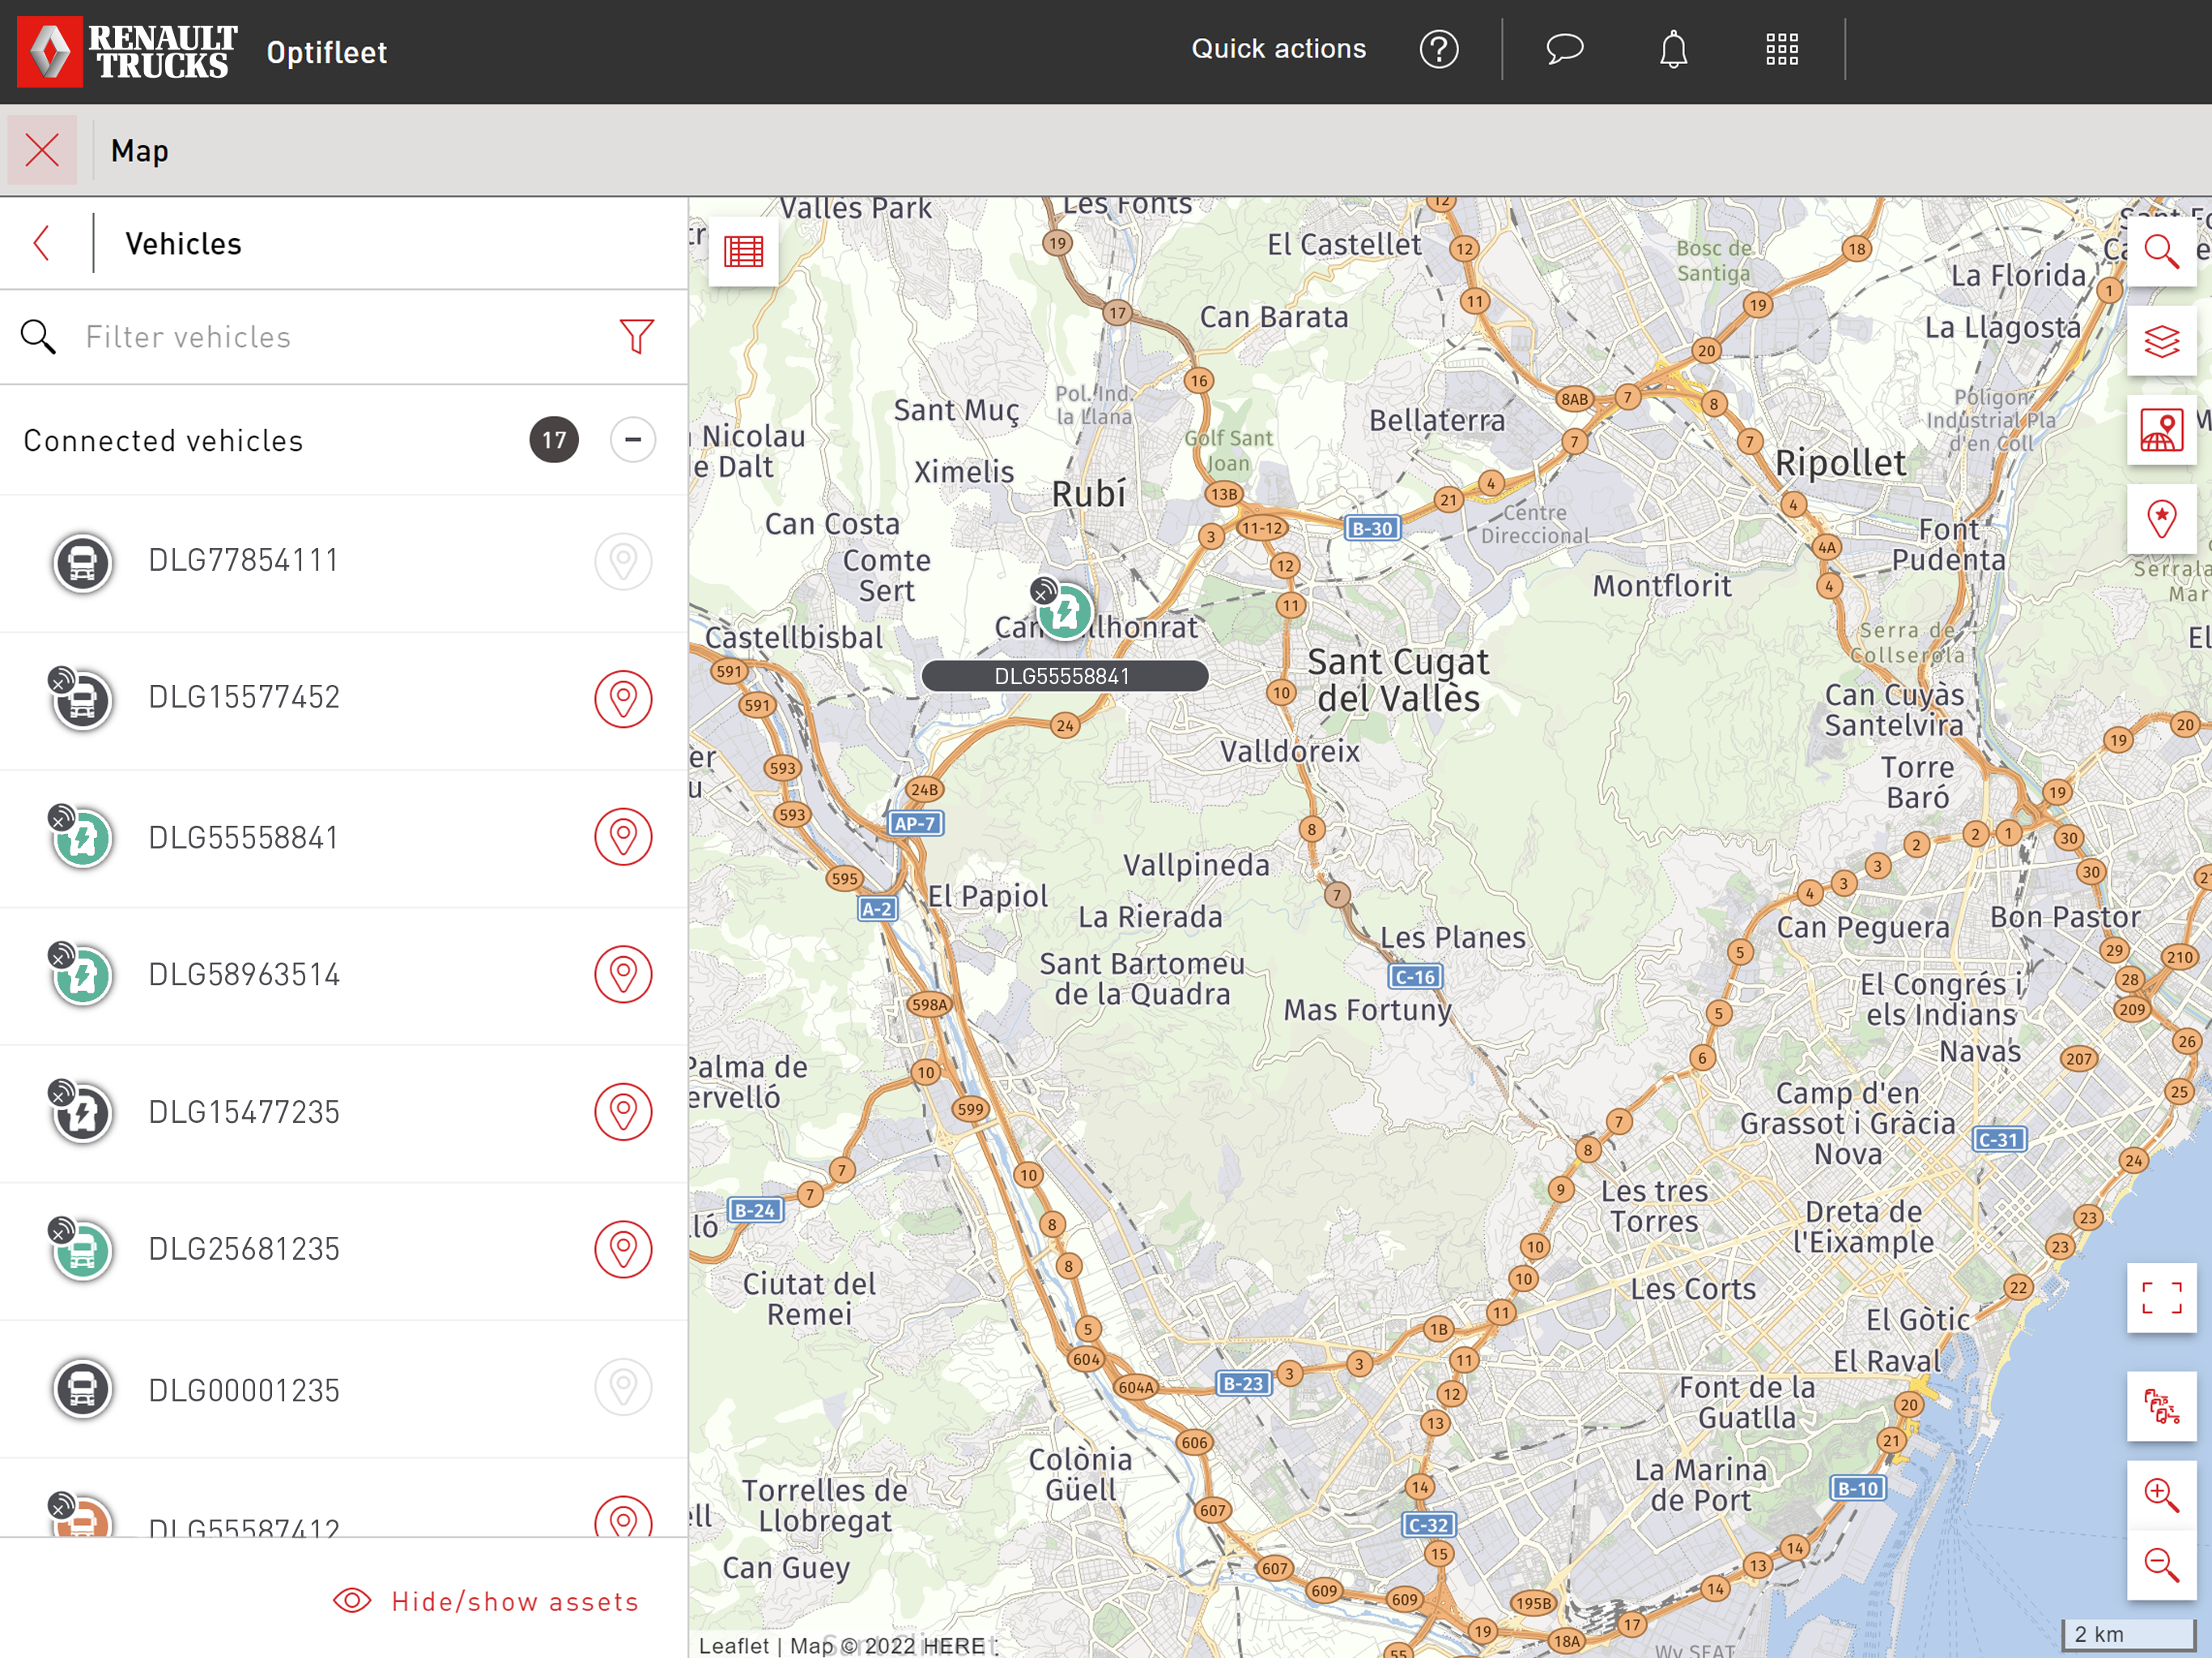Open the map layers selector
Viewport: 2212px width, 1658px height.
point(2161,342)
